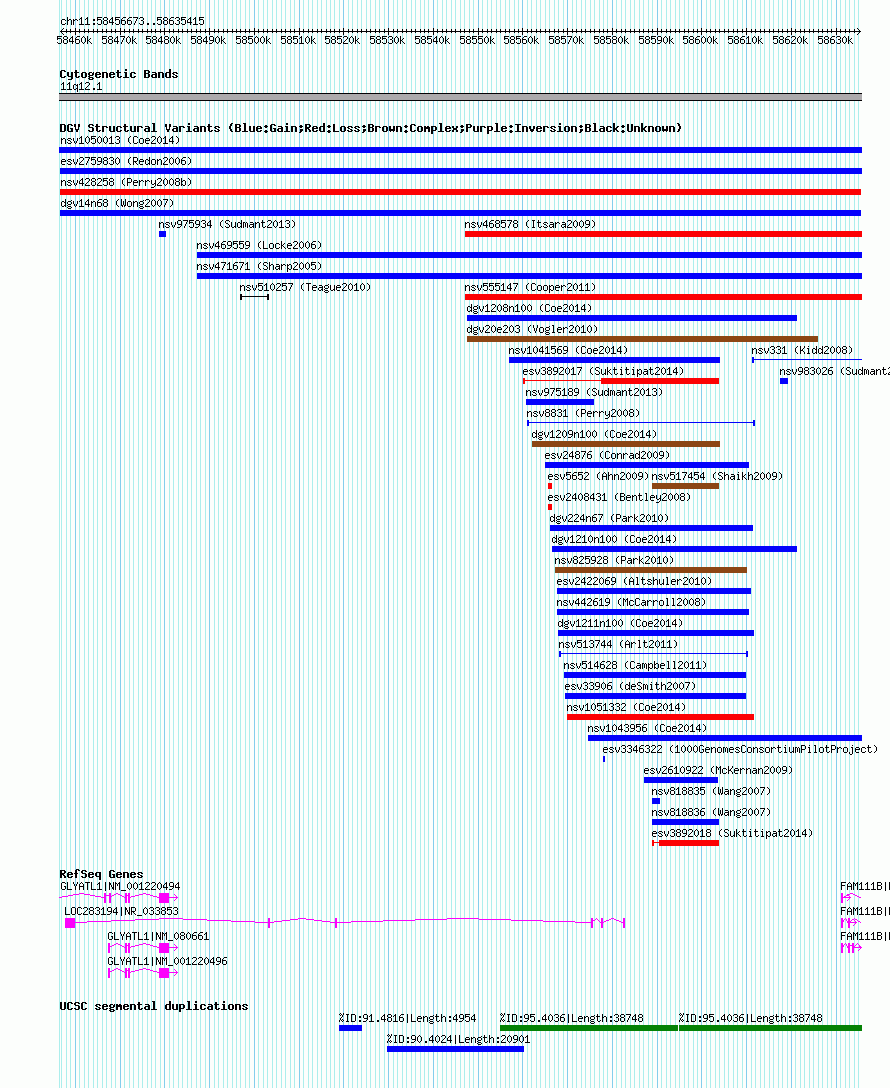This screenshot has height=1088, width=890.
Task: Click esv3892017 (Suktitipat2014) label
Action: [603, 371]
